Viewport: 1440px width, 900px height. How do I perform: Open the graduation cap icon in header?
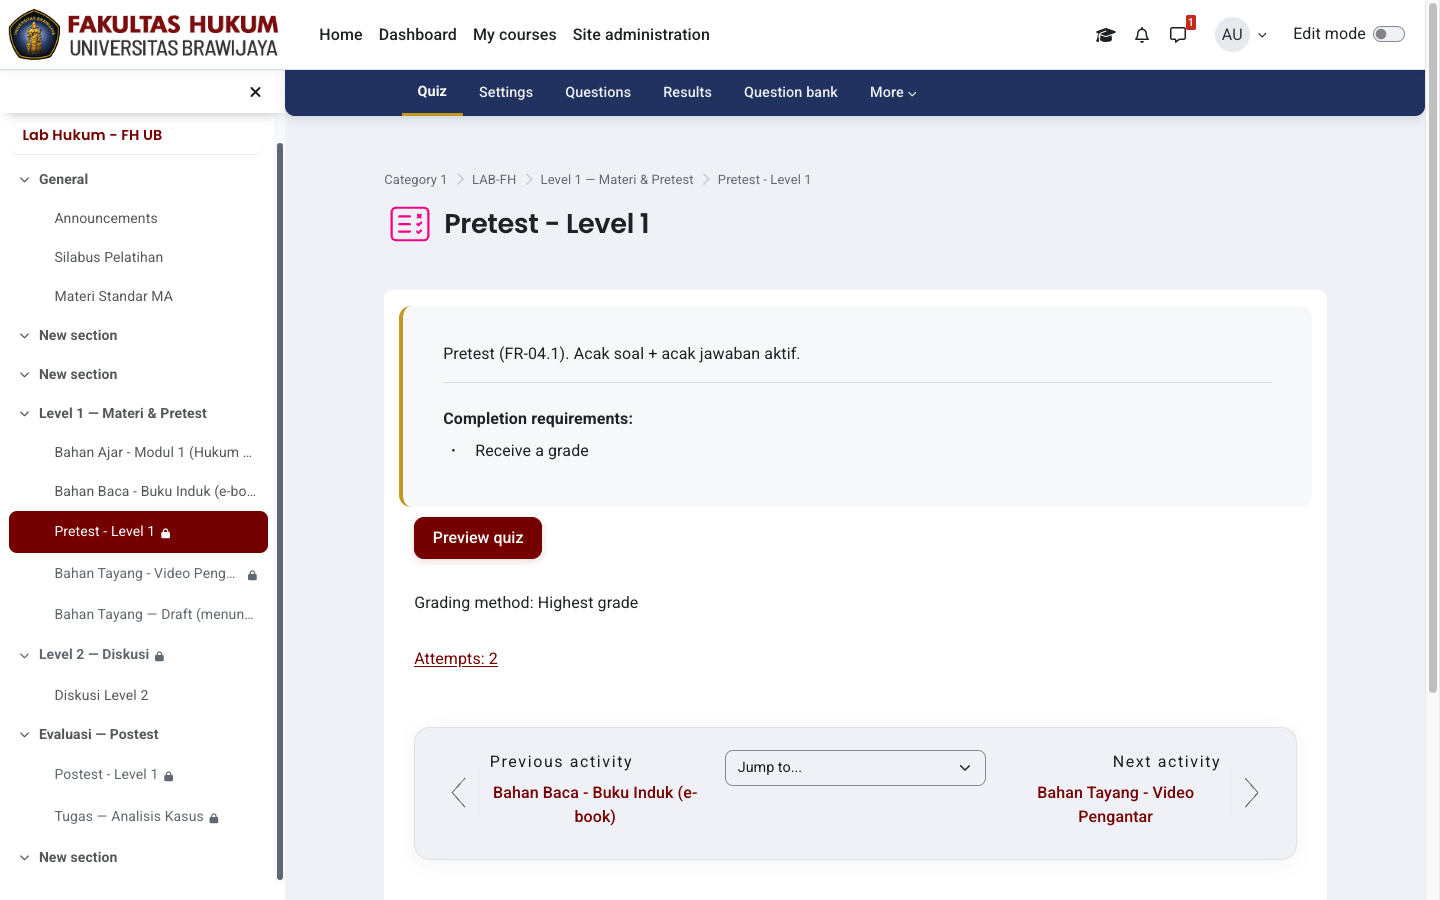click(1105, 35)
